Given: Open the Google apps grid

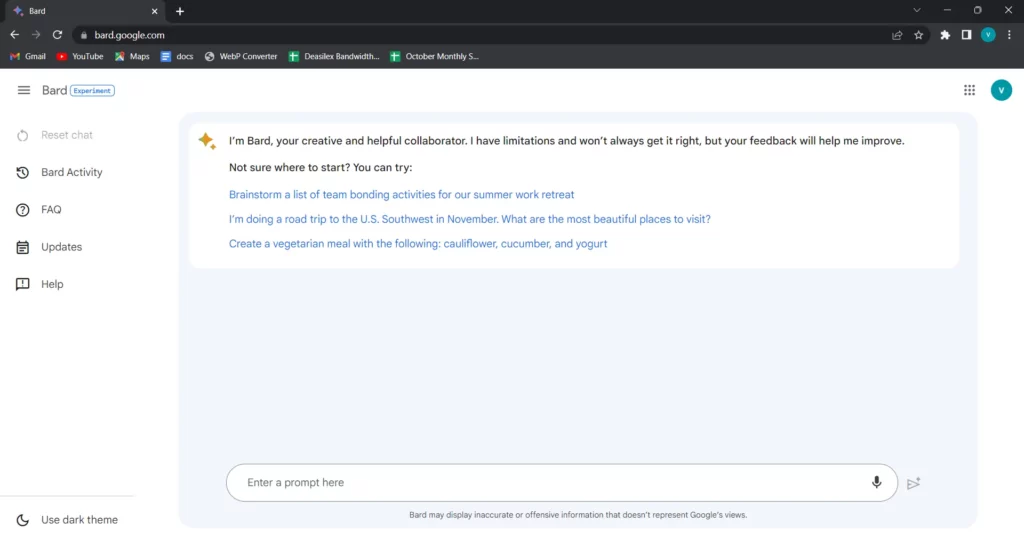Looking at the screenshot, I should point(969,90).
